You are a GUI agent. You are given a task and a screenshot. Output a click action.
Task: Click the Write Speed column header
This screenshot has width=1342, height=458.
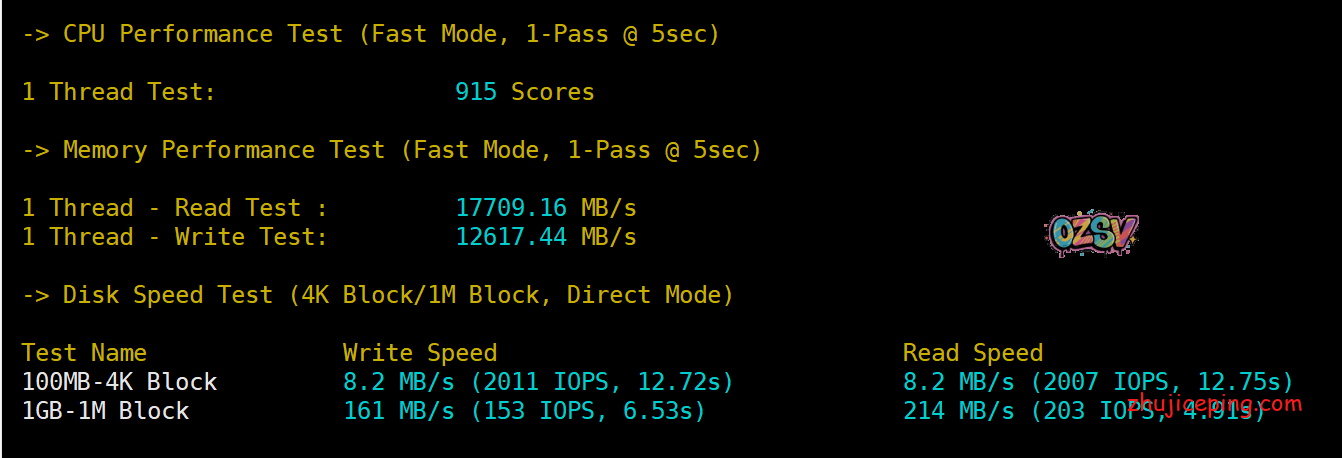click(419, 353)
